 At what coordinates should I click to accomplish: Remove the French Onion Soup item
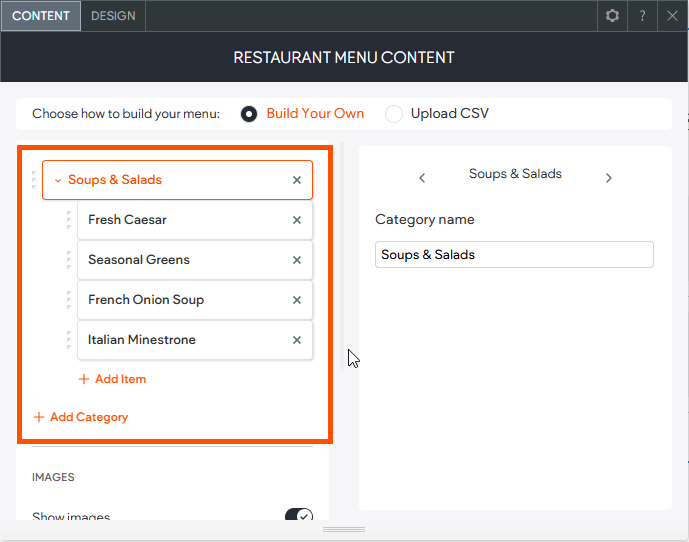pos(296,301)
